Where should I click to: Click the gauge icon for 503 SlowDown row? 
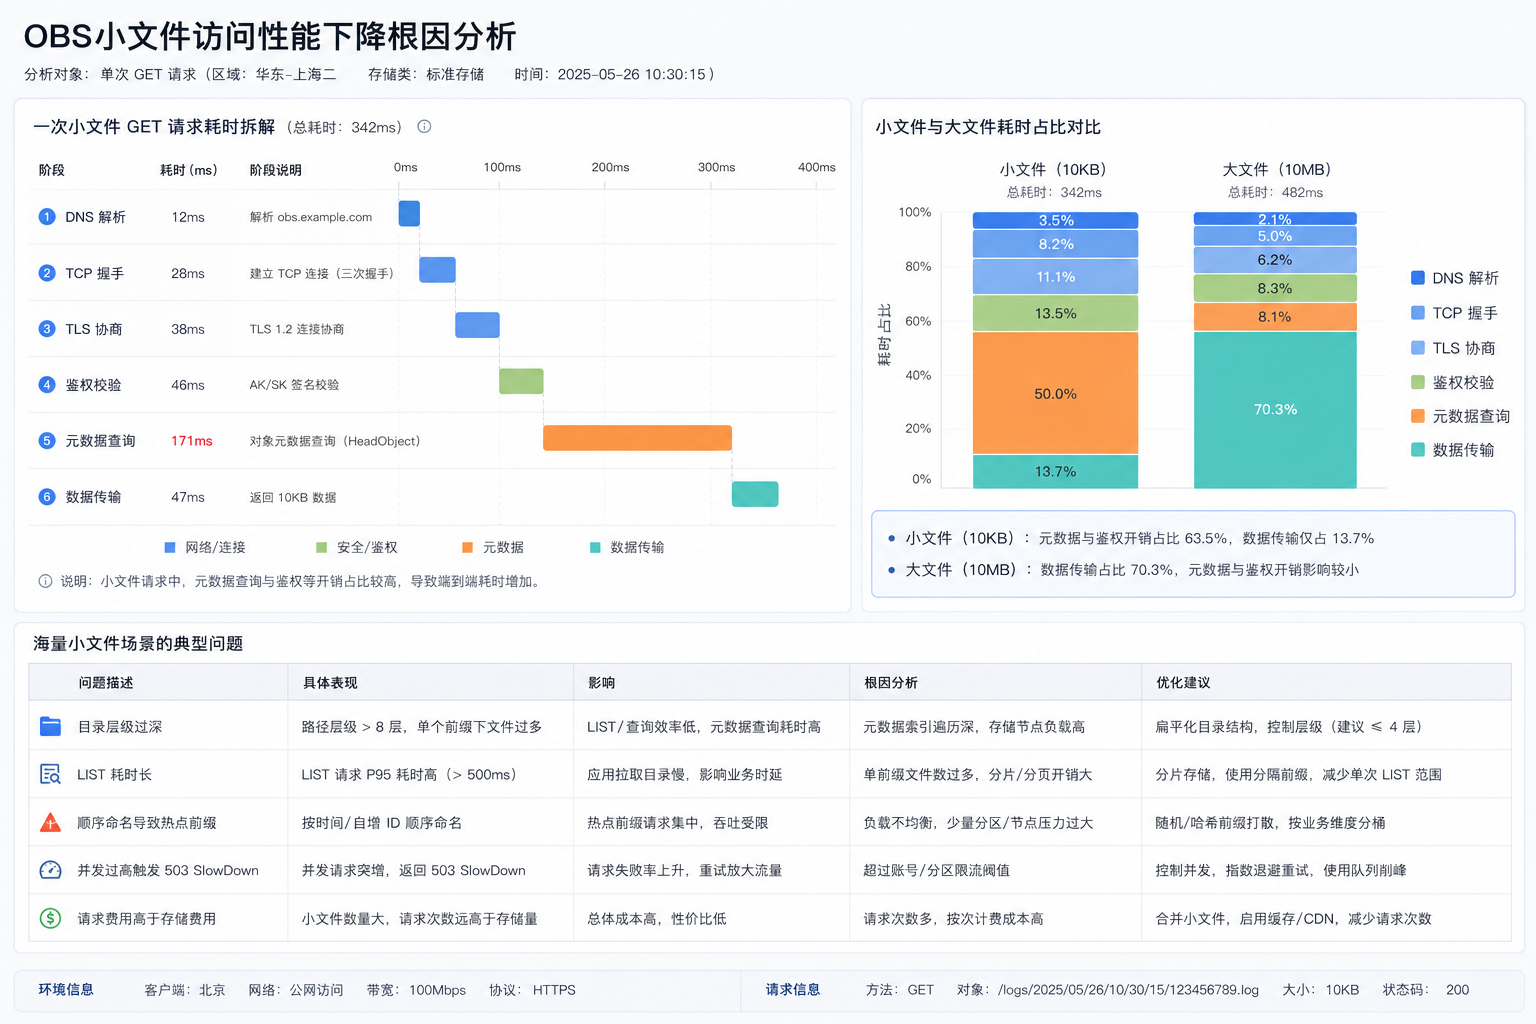[x=50, y=870]
